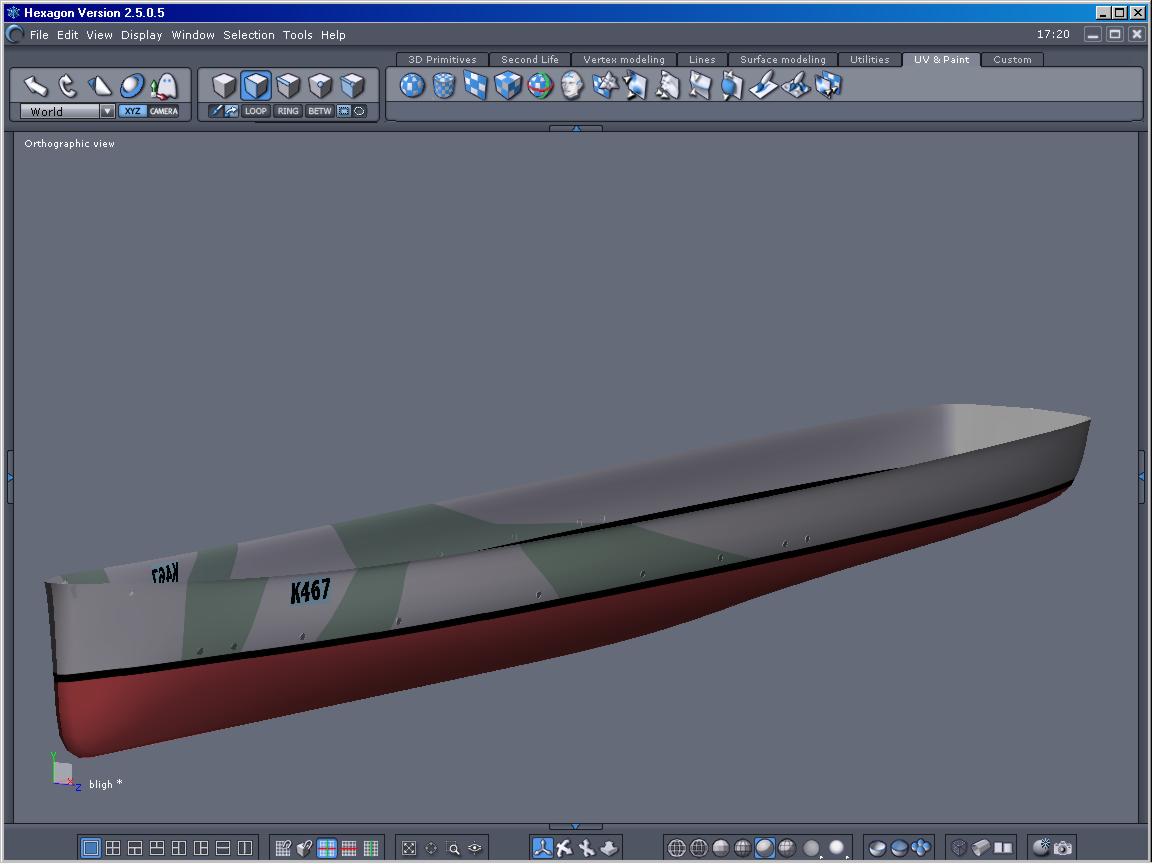Viewport: 1152px width, 864px height.
Task: Select the single viewport layout icon
Action: (x=91, y=848)
